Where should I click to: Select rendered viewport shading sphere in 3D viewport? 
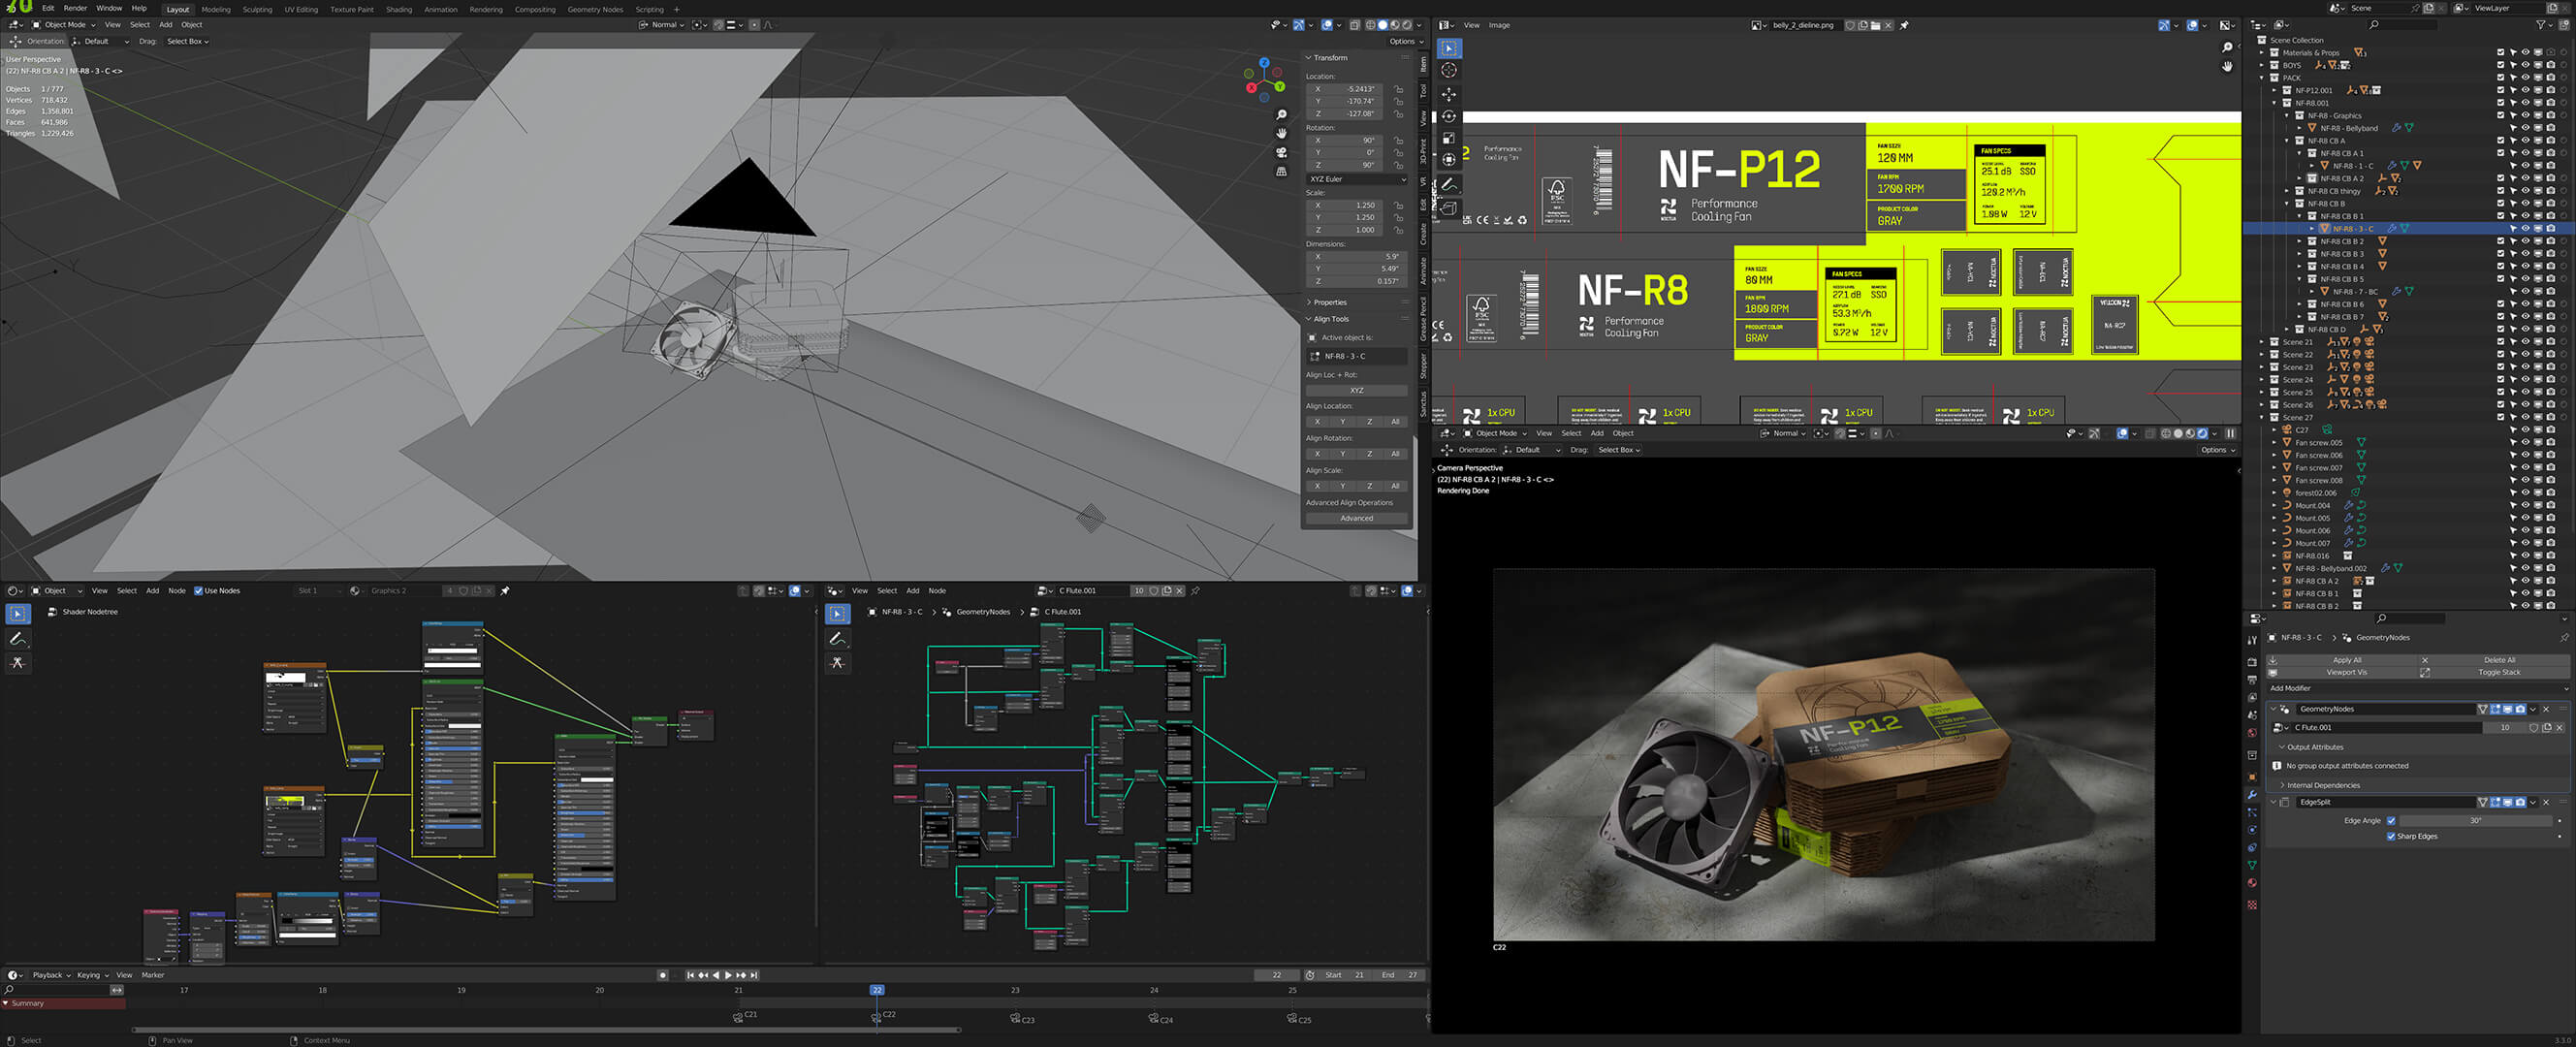[1406, 25]
